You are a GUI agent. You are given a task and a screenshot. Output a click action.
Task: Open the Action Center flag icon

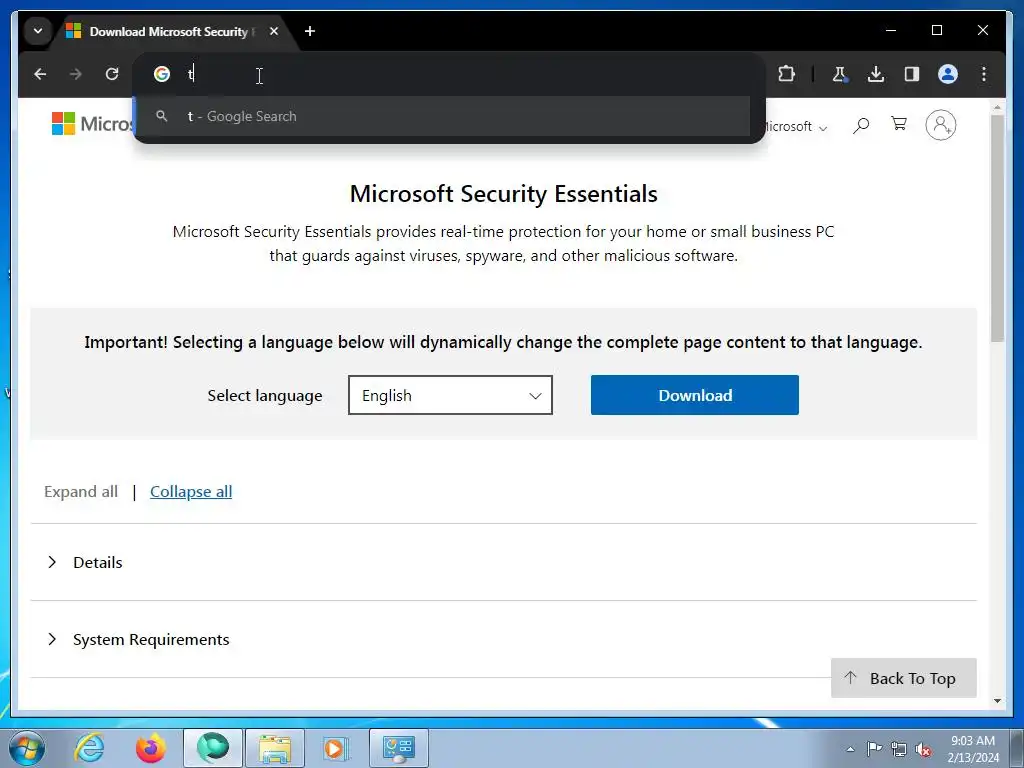tap(874, 748)
